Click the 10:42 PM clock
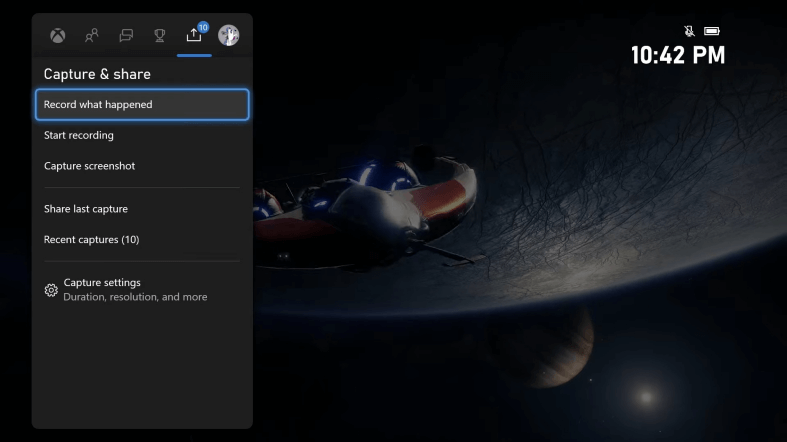Screen dimensions: 787x442 click(x=678, y=55)
